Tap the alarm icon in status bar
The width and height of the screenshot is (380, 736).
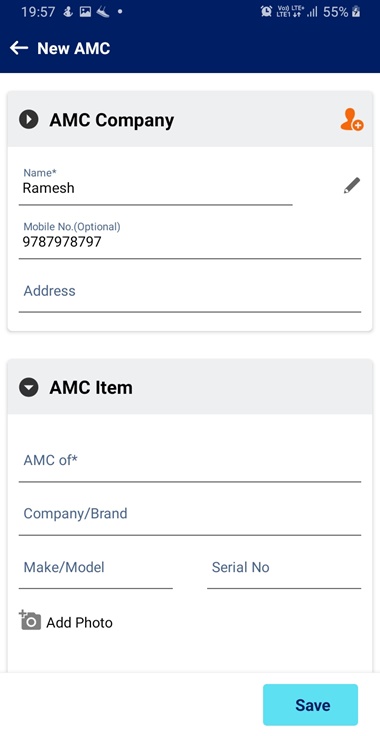point(266,12)
